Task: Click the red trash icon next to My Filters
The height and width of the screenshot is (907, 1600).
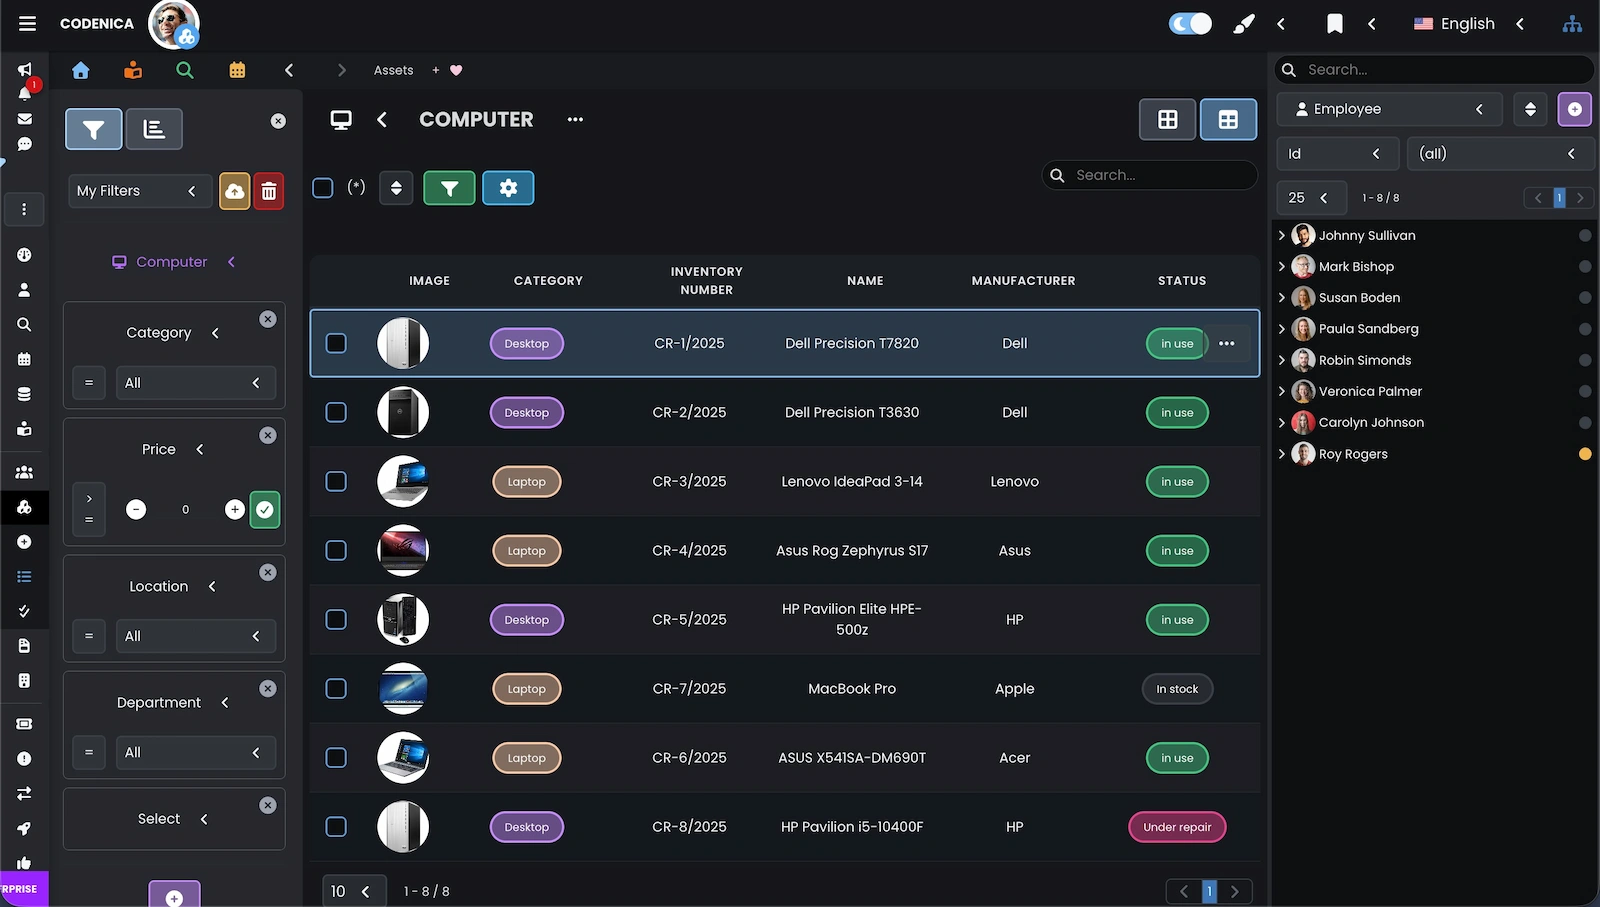Action: [269, 190]
